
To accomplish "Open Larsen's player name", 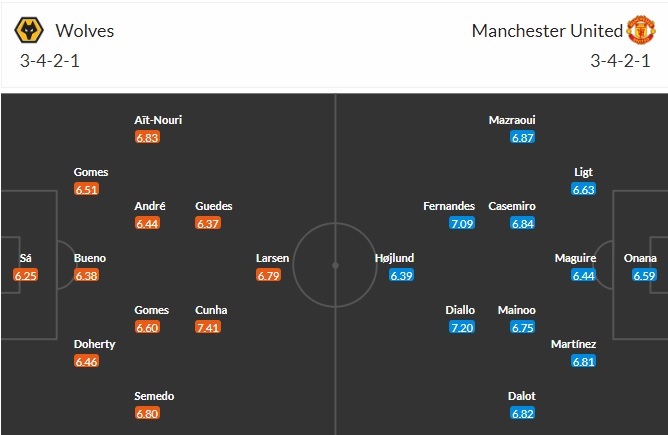I will pos(272,258).
